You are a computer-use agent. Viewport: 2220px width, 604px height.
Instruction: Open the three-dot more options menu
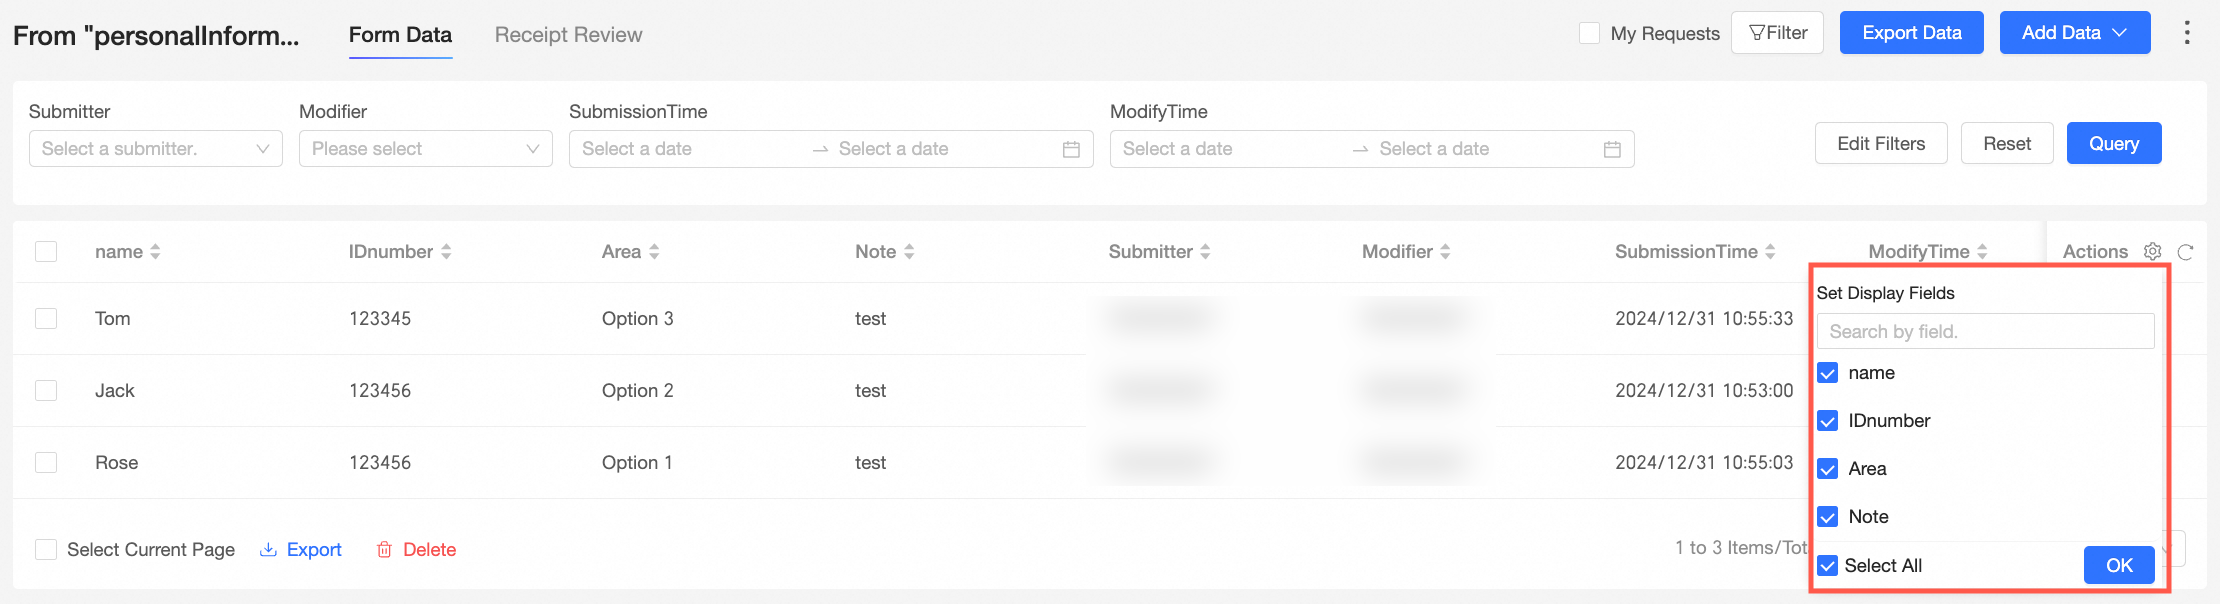tap(2187, 33)
